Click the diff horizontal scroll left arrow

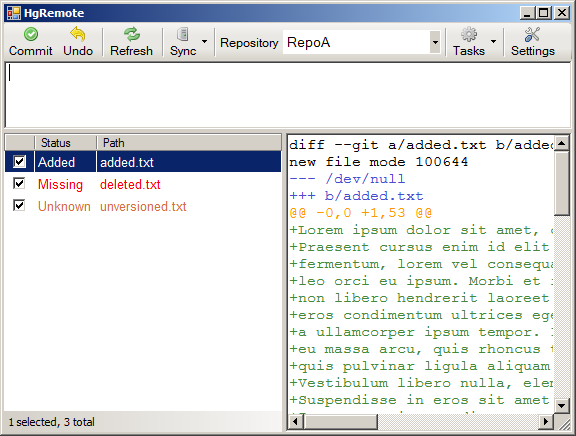[x=295, y=421]
